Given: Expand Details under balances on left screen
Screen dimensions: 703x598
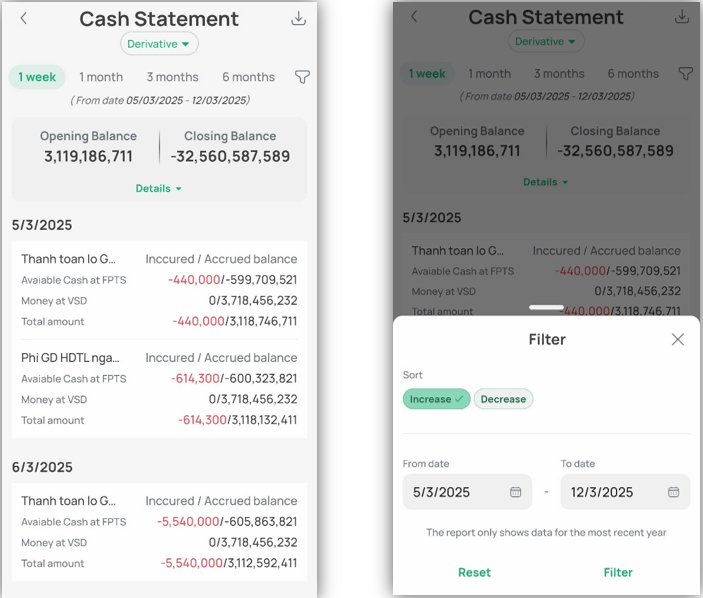Looking at the screenshot, I should click(x=159, y=188).
